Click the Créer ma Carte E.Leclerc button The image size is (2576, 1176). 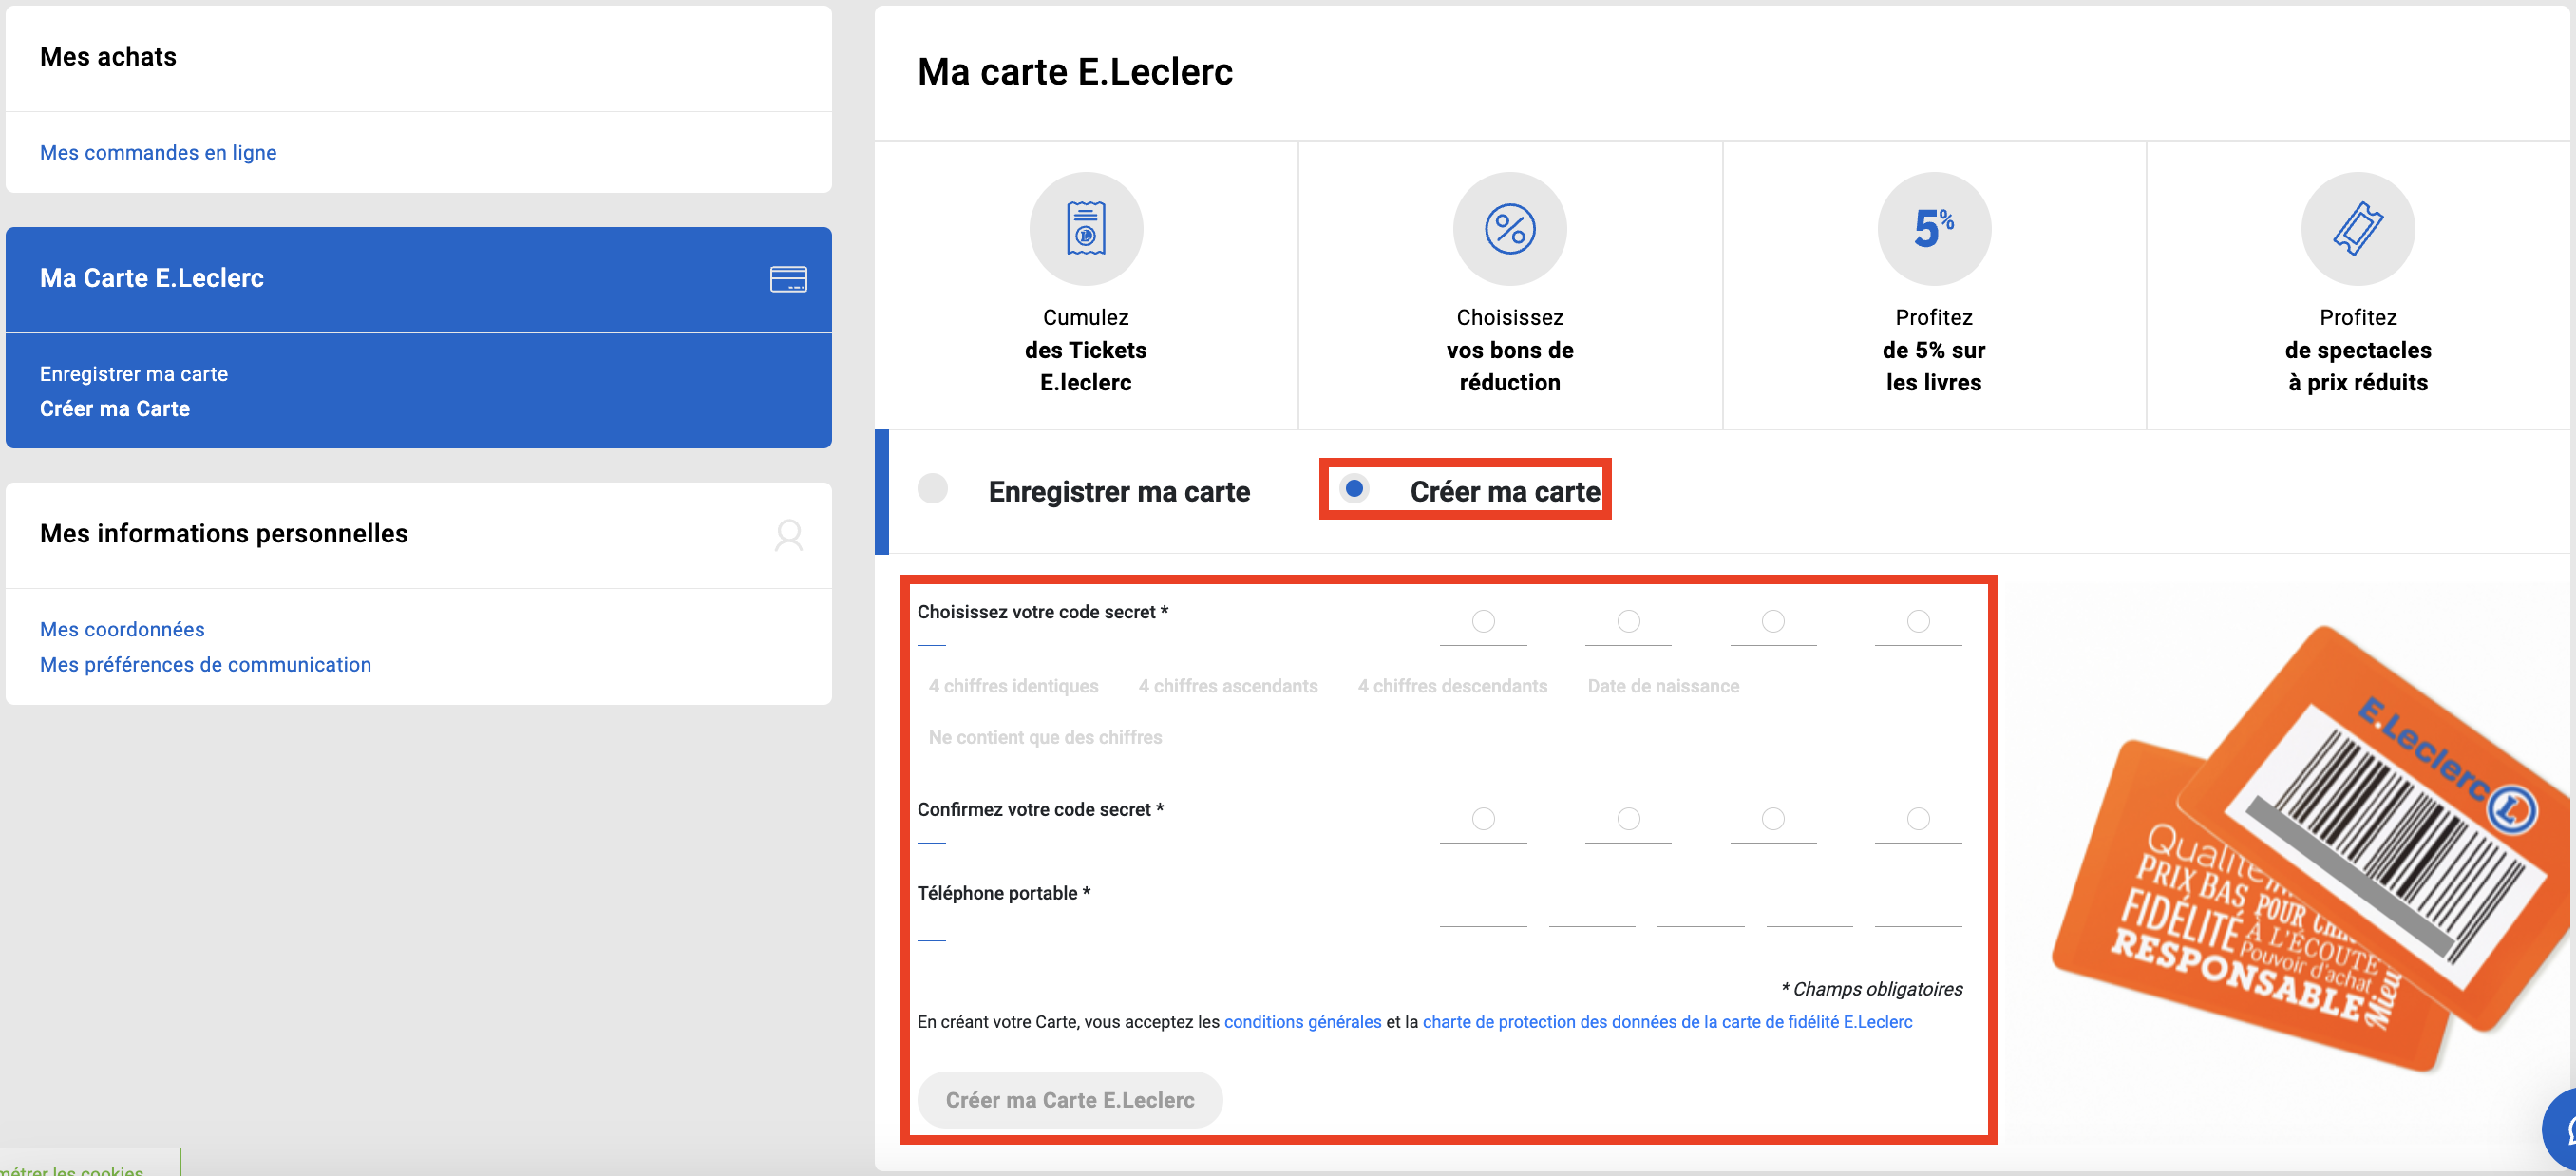coord(1069,1100)
